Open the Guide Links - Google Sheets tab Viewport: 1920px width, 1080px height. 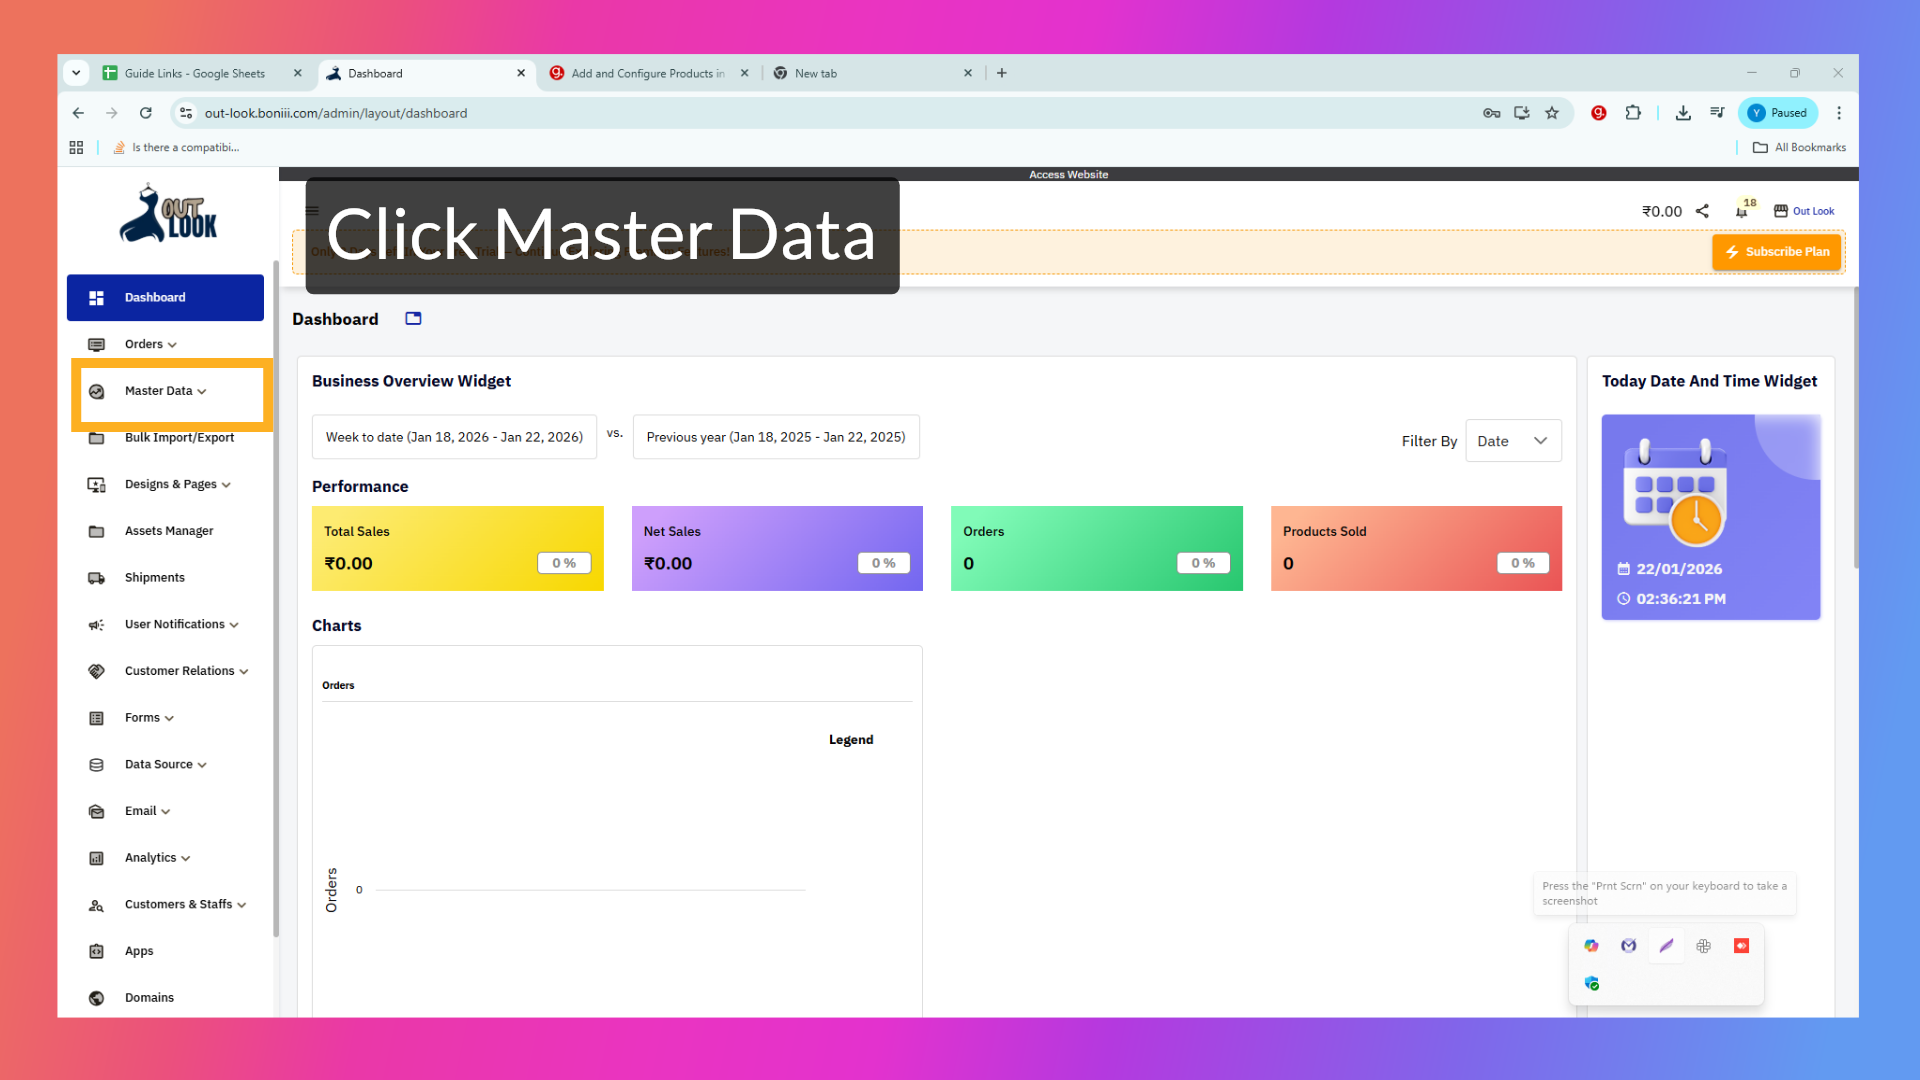click(194, 73)
